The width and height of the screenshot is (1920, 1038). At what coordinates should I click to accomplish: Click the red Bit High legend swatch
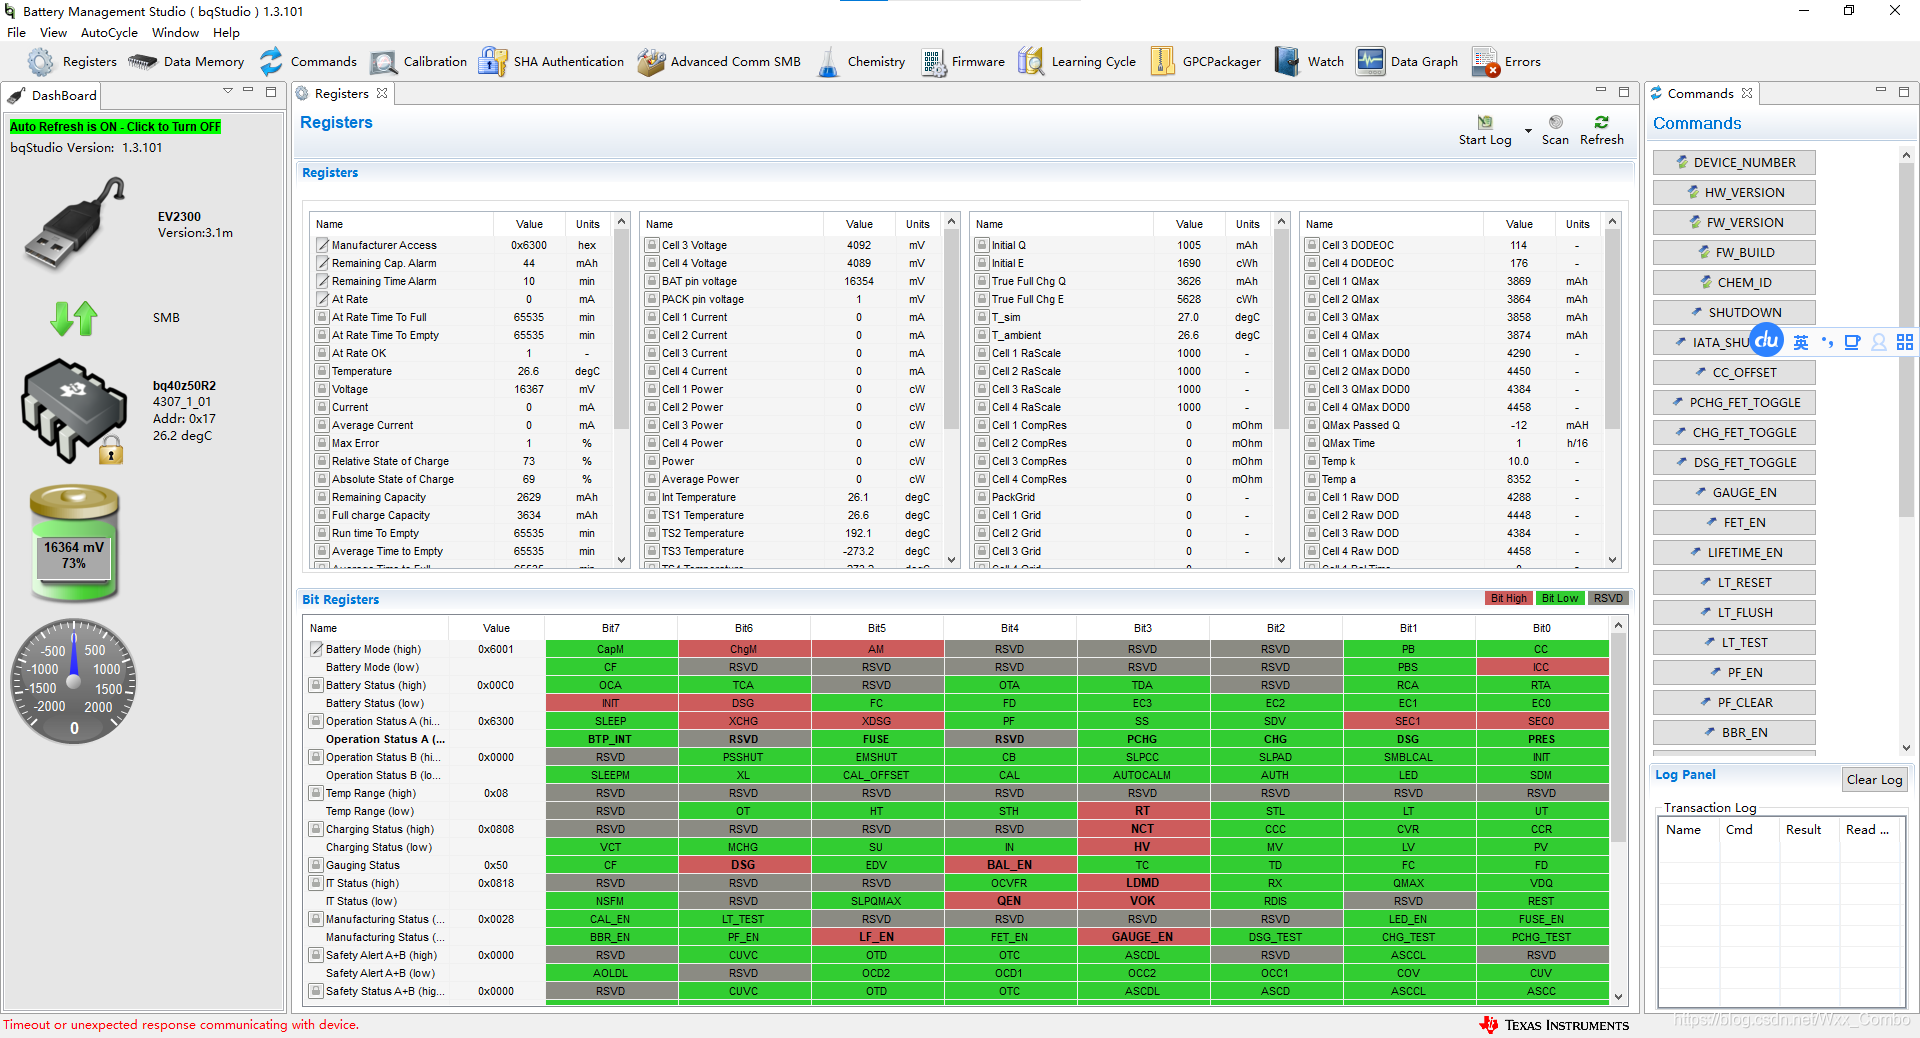pos(1508,598)
